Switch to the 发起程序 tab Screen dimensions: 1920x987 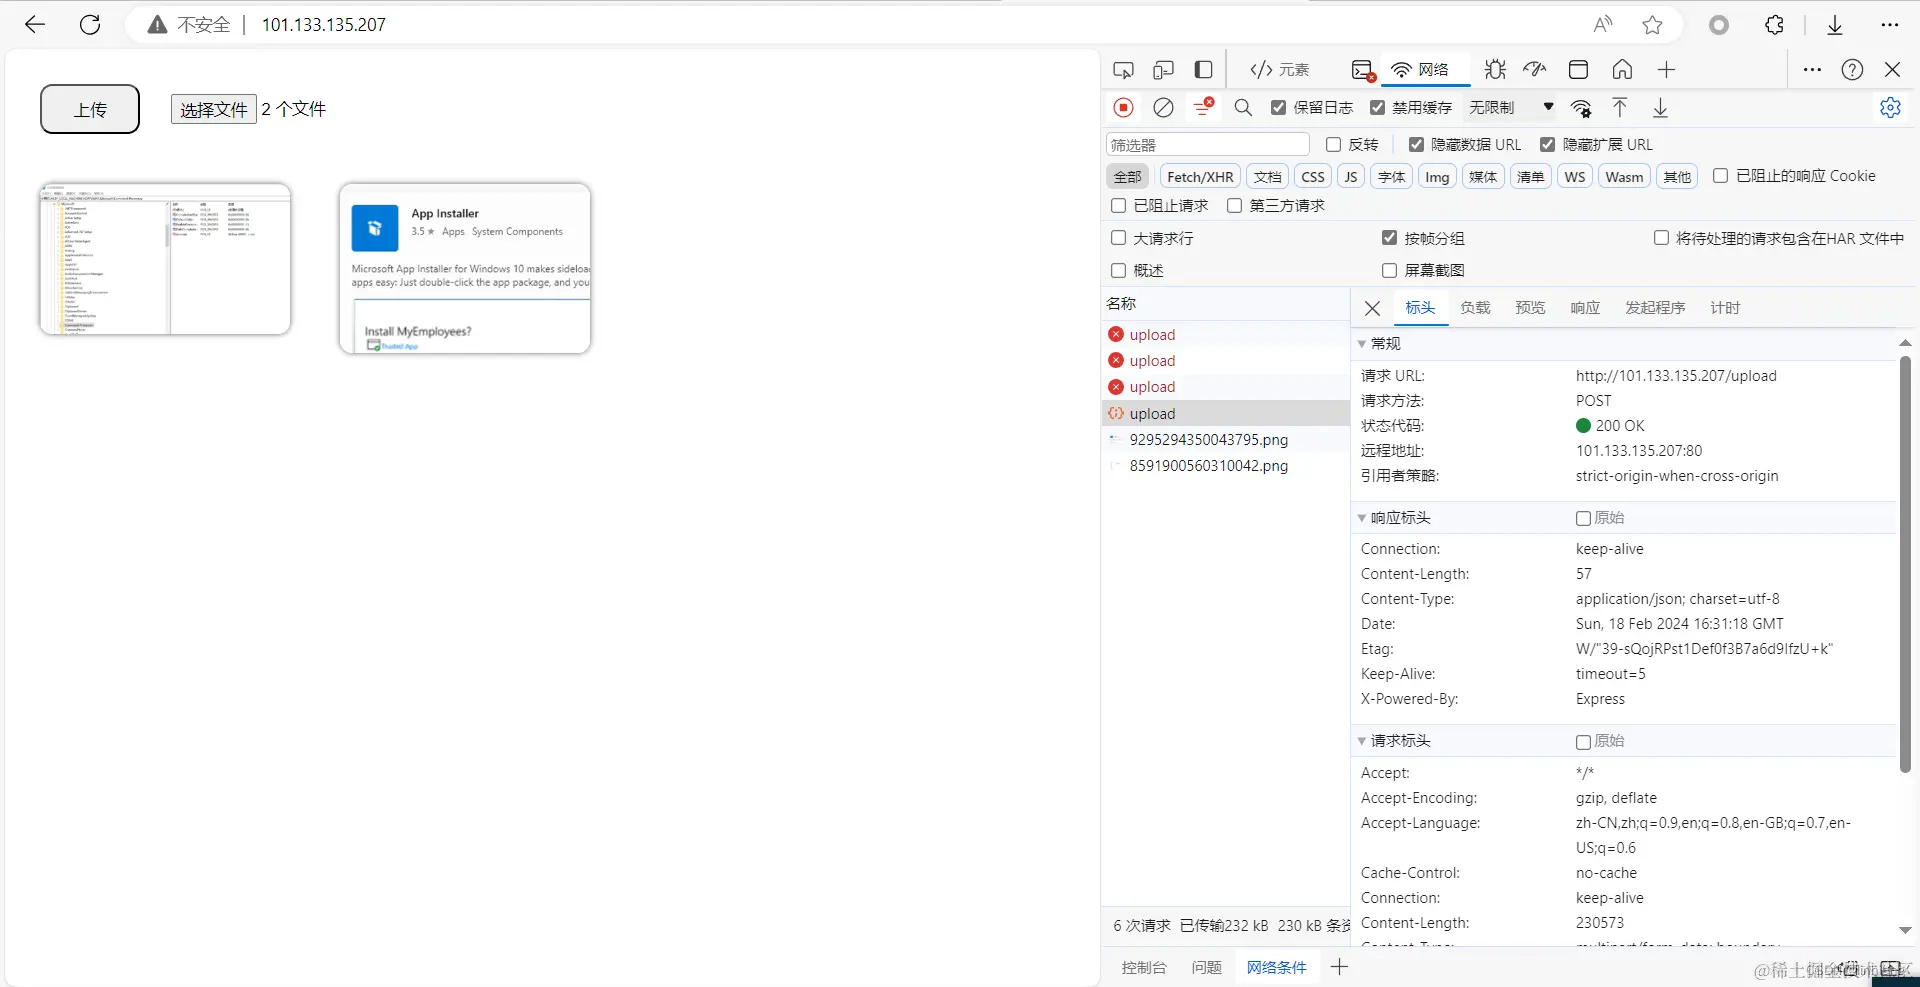tap(1655, 308)
